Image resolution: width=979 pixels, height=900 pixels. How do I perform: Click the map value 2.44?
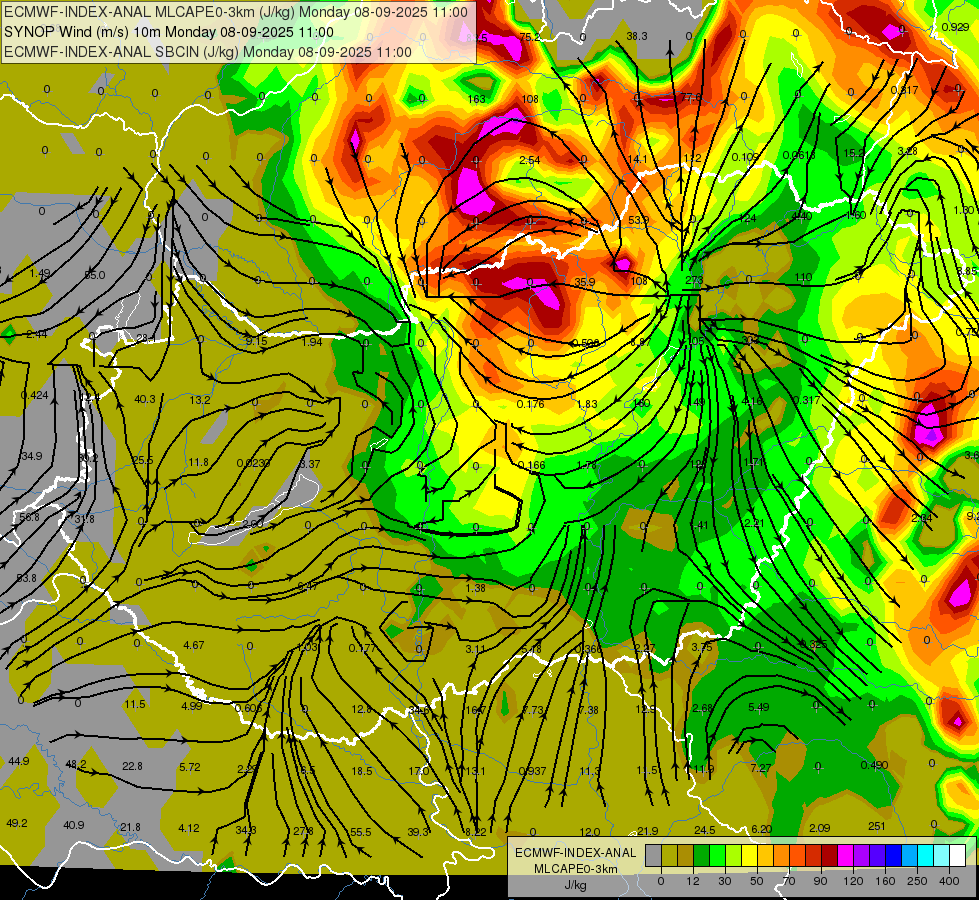36,334
